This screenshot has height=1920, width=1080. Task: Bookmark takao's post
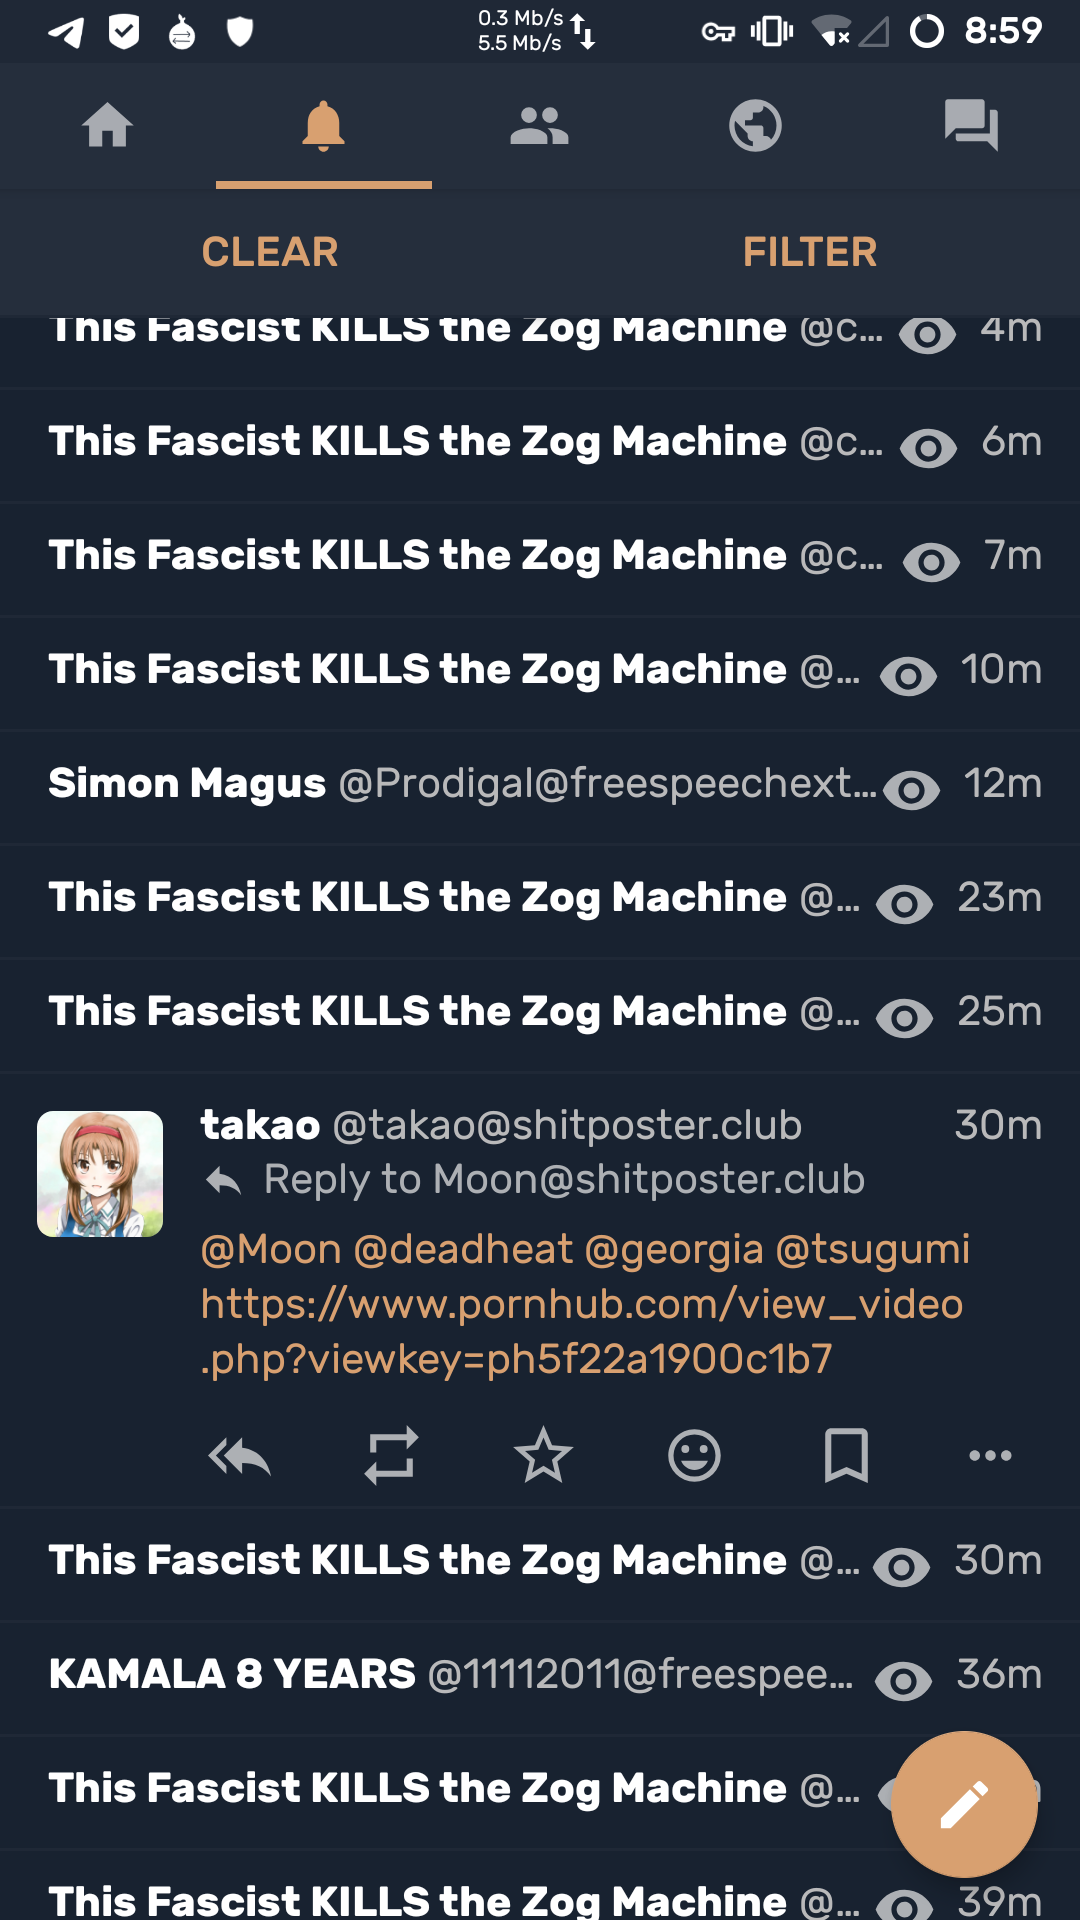(x=846, y=1456)
